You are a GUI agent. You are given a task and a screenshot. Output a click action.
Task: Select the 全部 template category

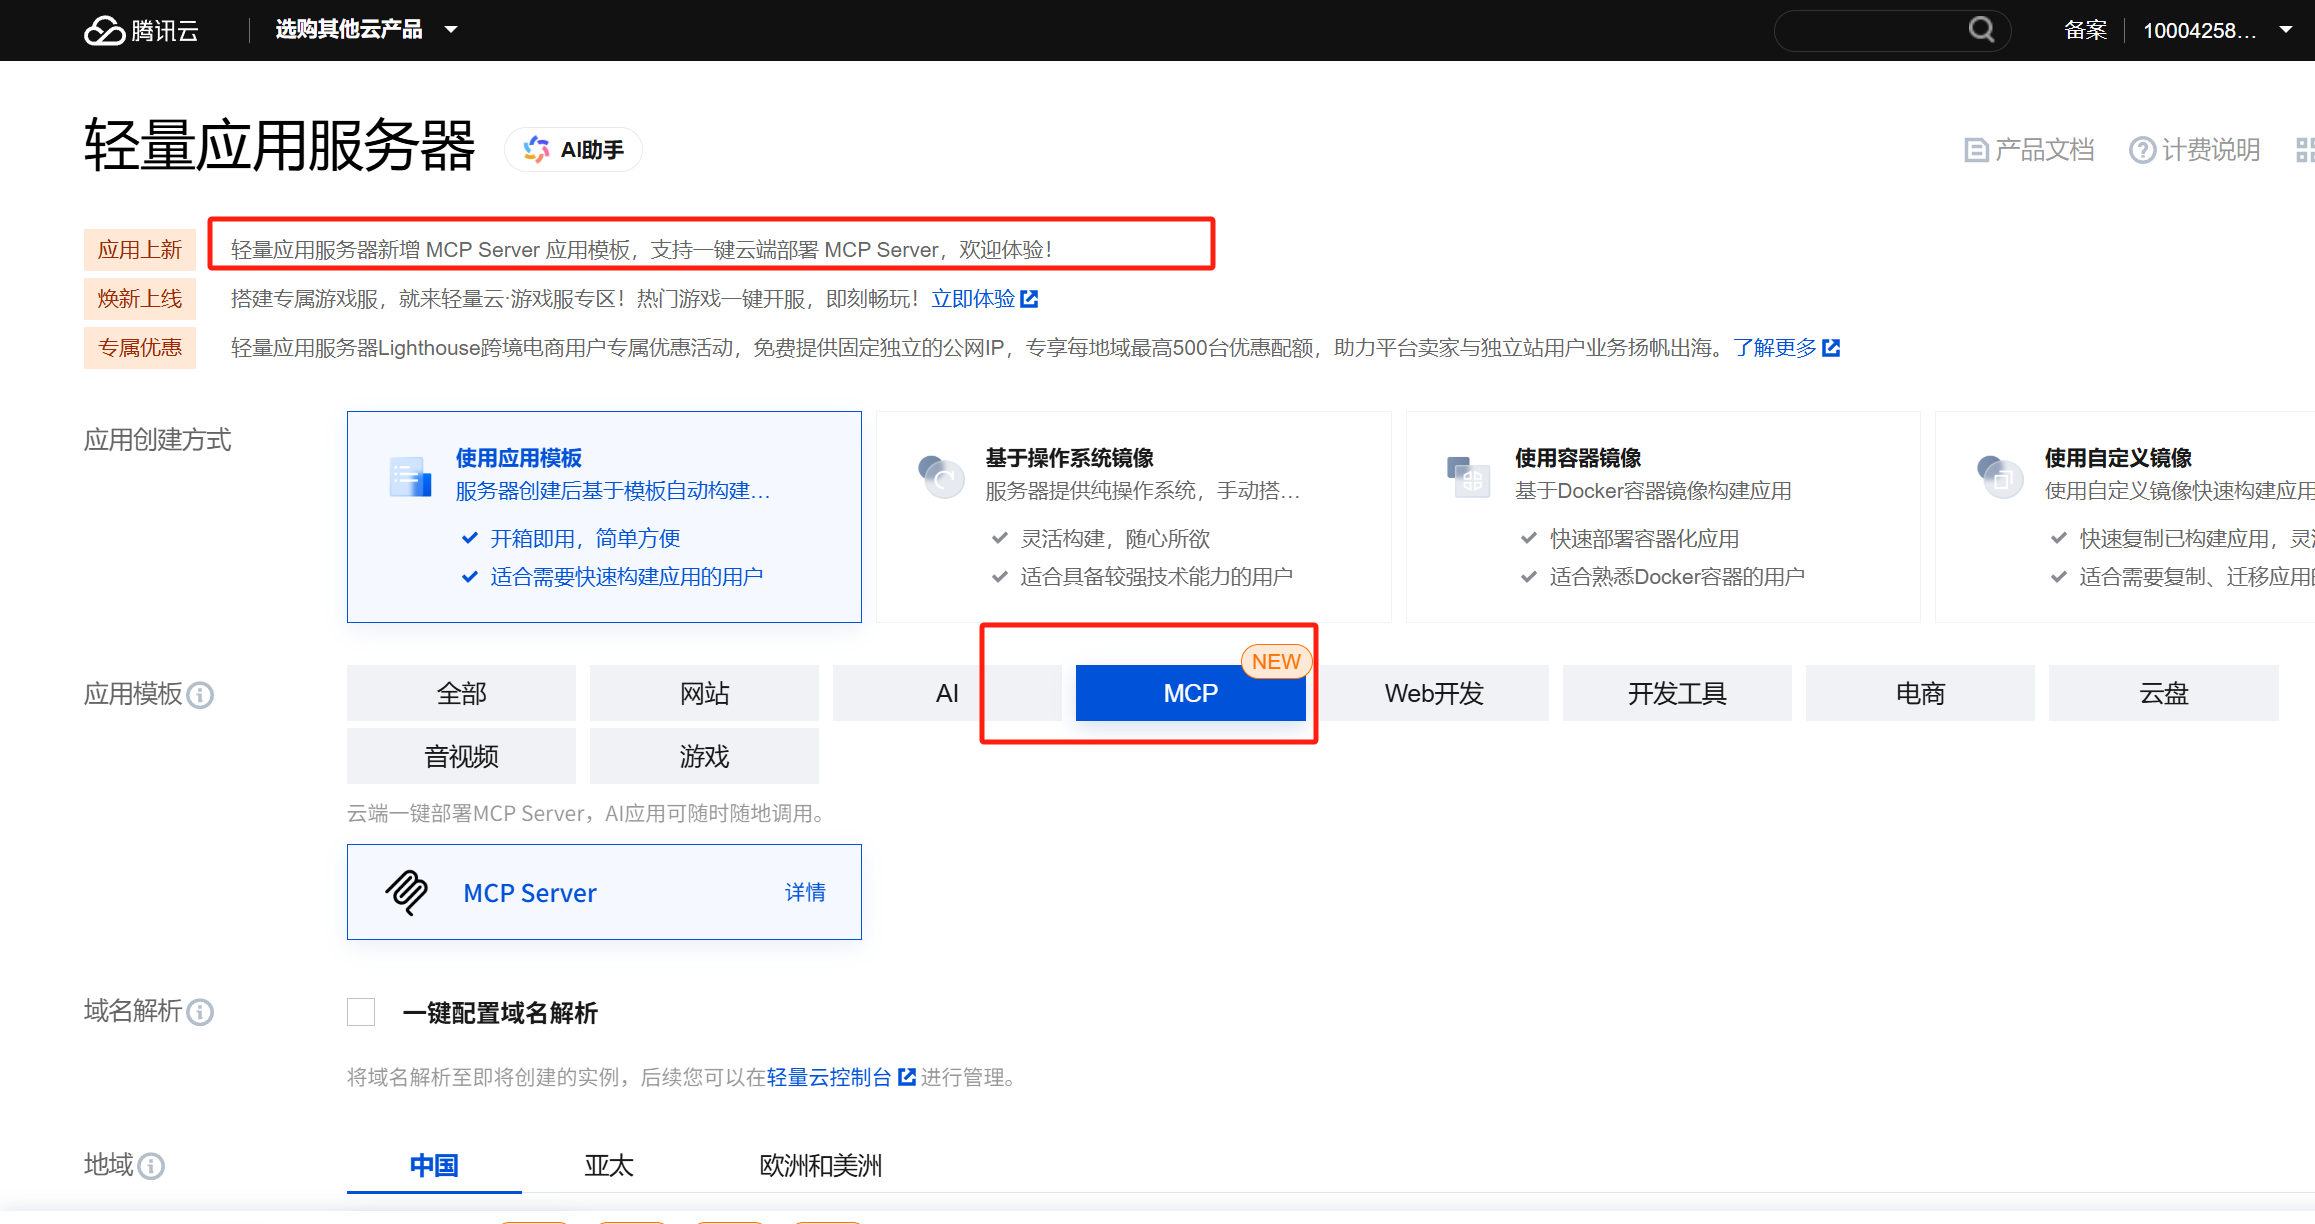[461, 693]
